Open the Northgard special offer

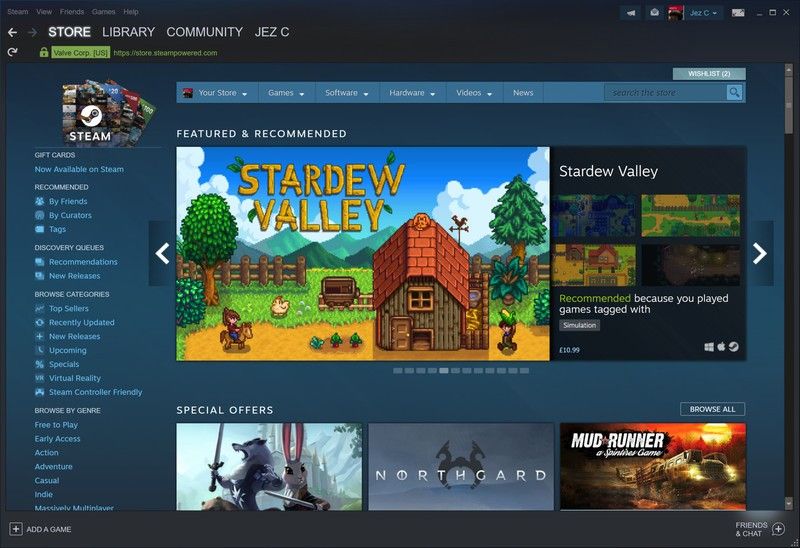pos(461,466)
